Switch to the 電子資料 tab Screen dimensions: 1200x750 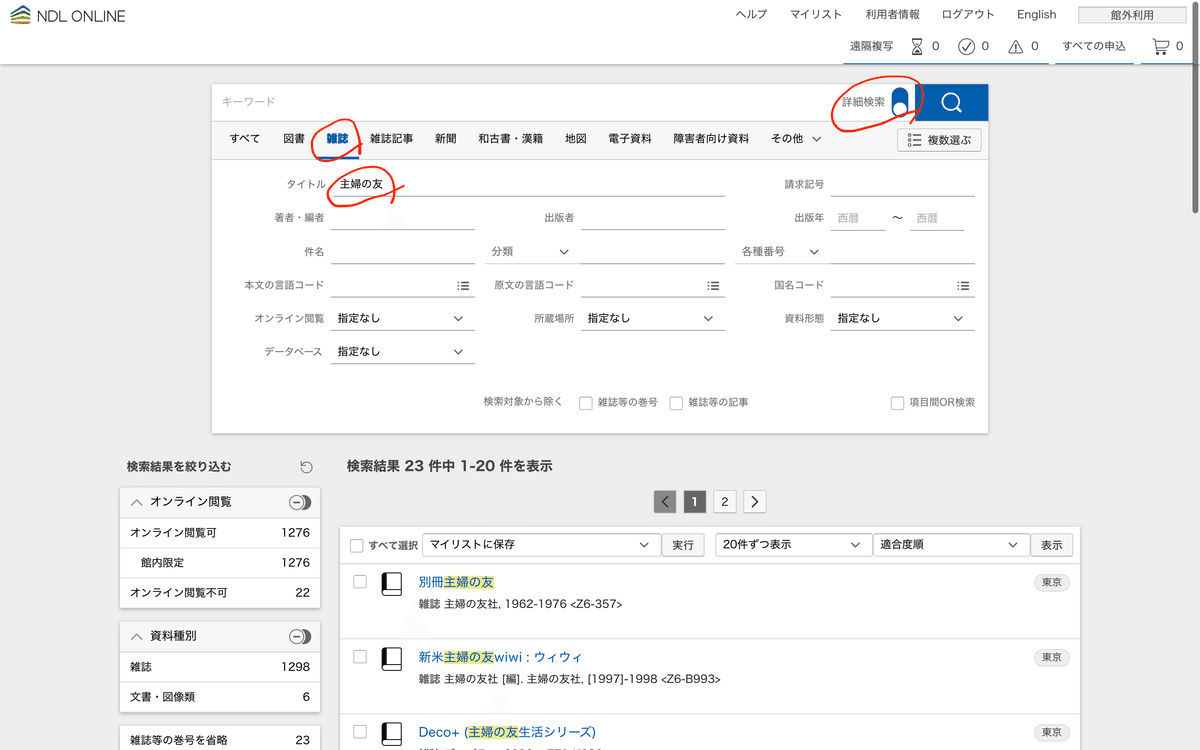pyautogui.click(x=630, y=139)
